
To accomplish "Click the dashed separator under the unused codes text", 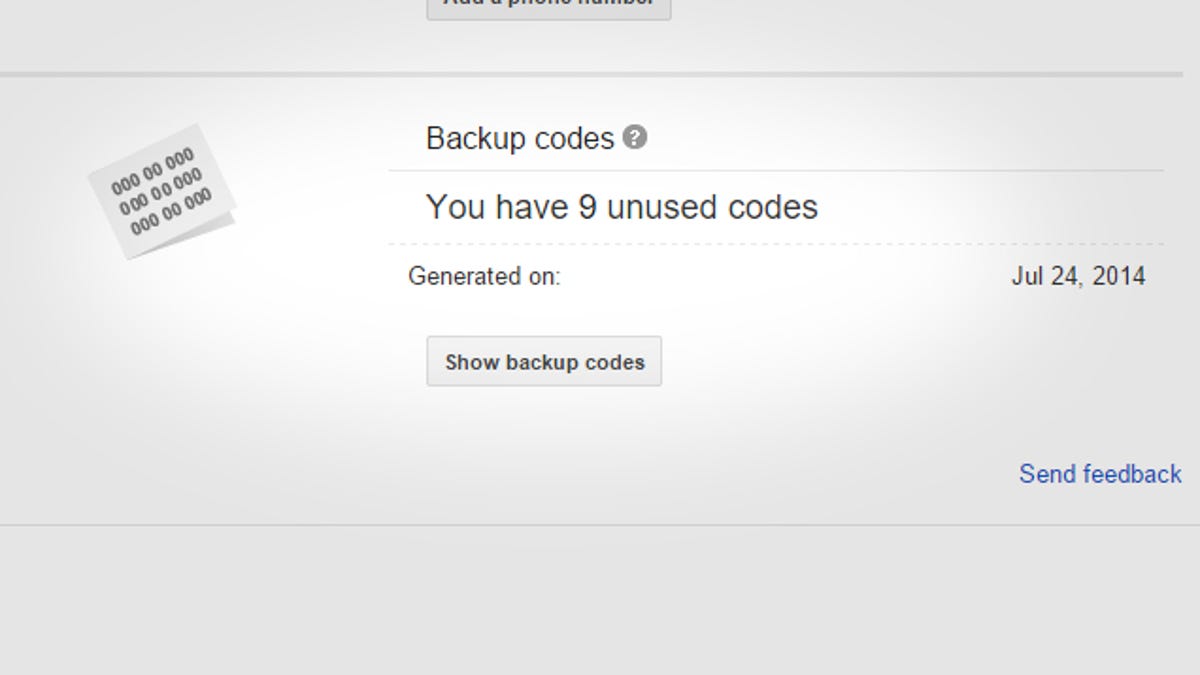I will 776,244.
